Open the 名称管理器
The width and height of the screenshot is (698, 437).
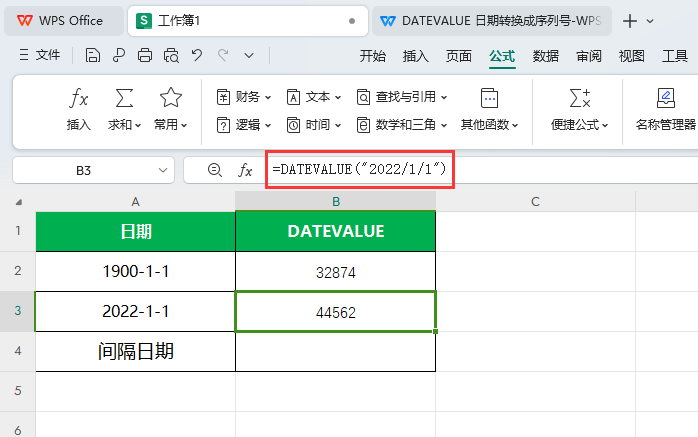[666, 109]
